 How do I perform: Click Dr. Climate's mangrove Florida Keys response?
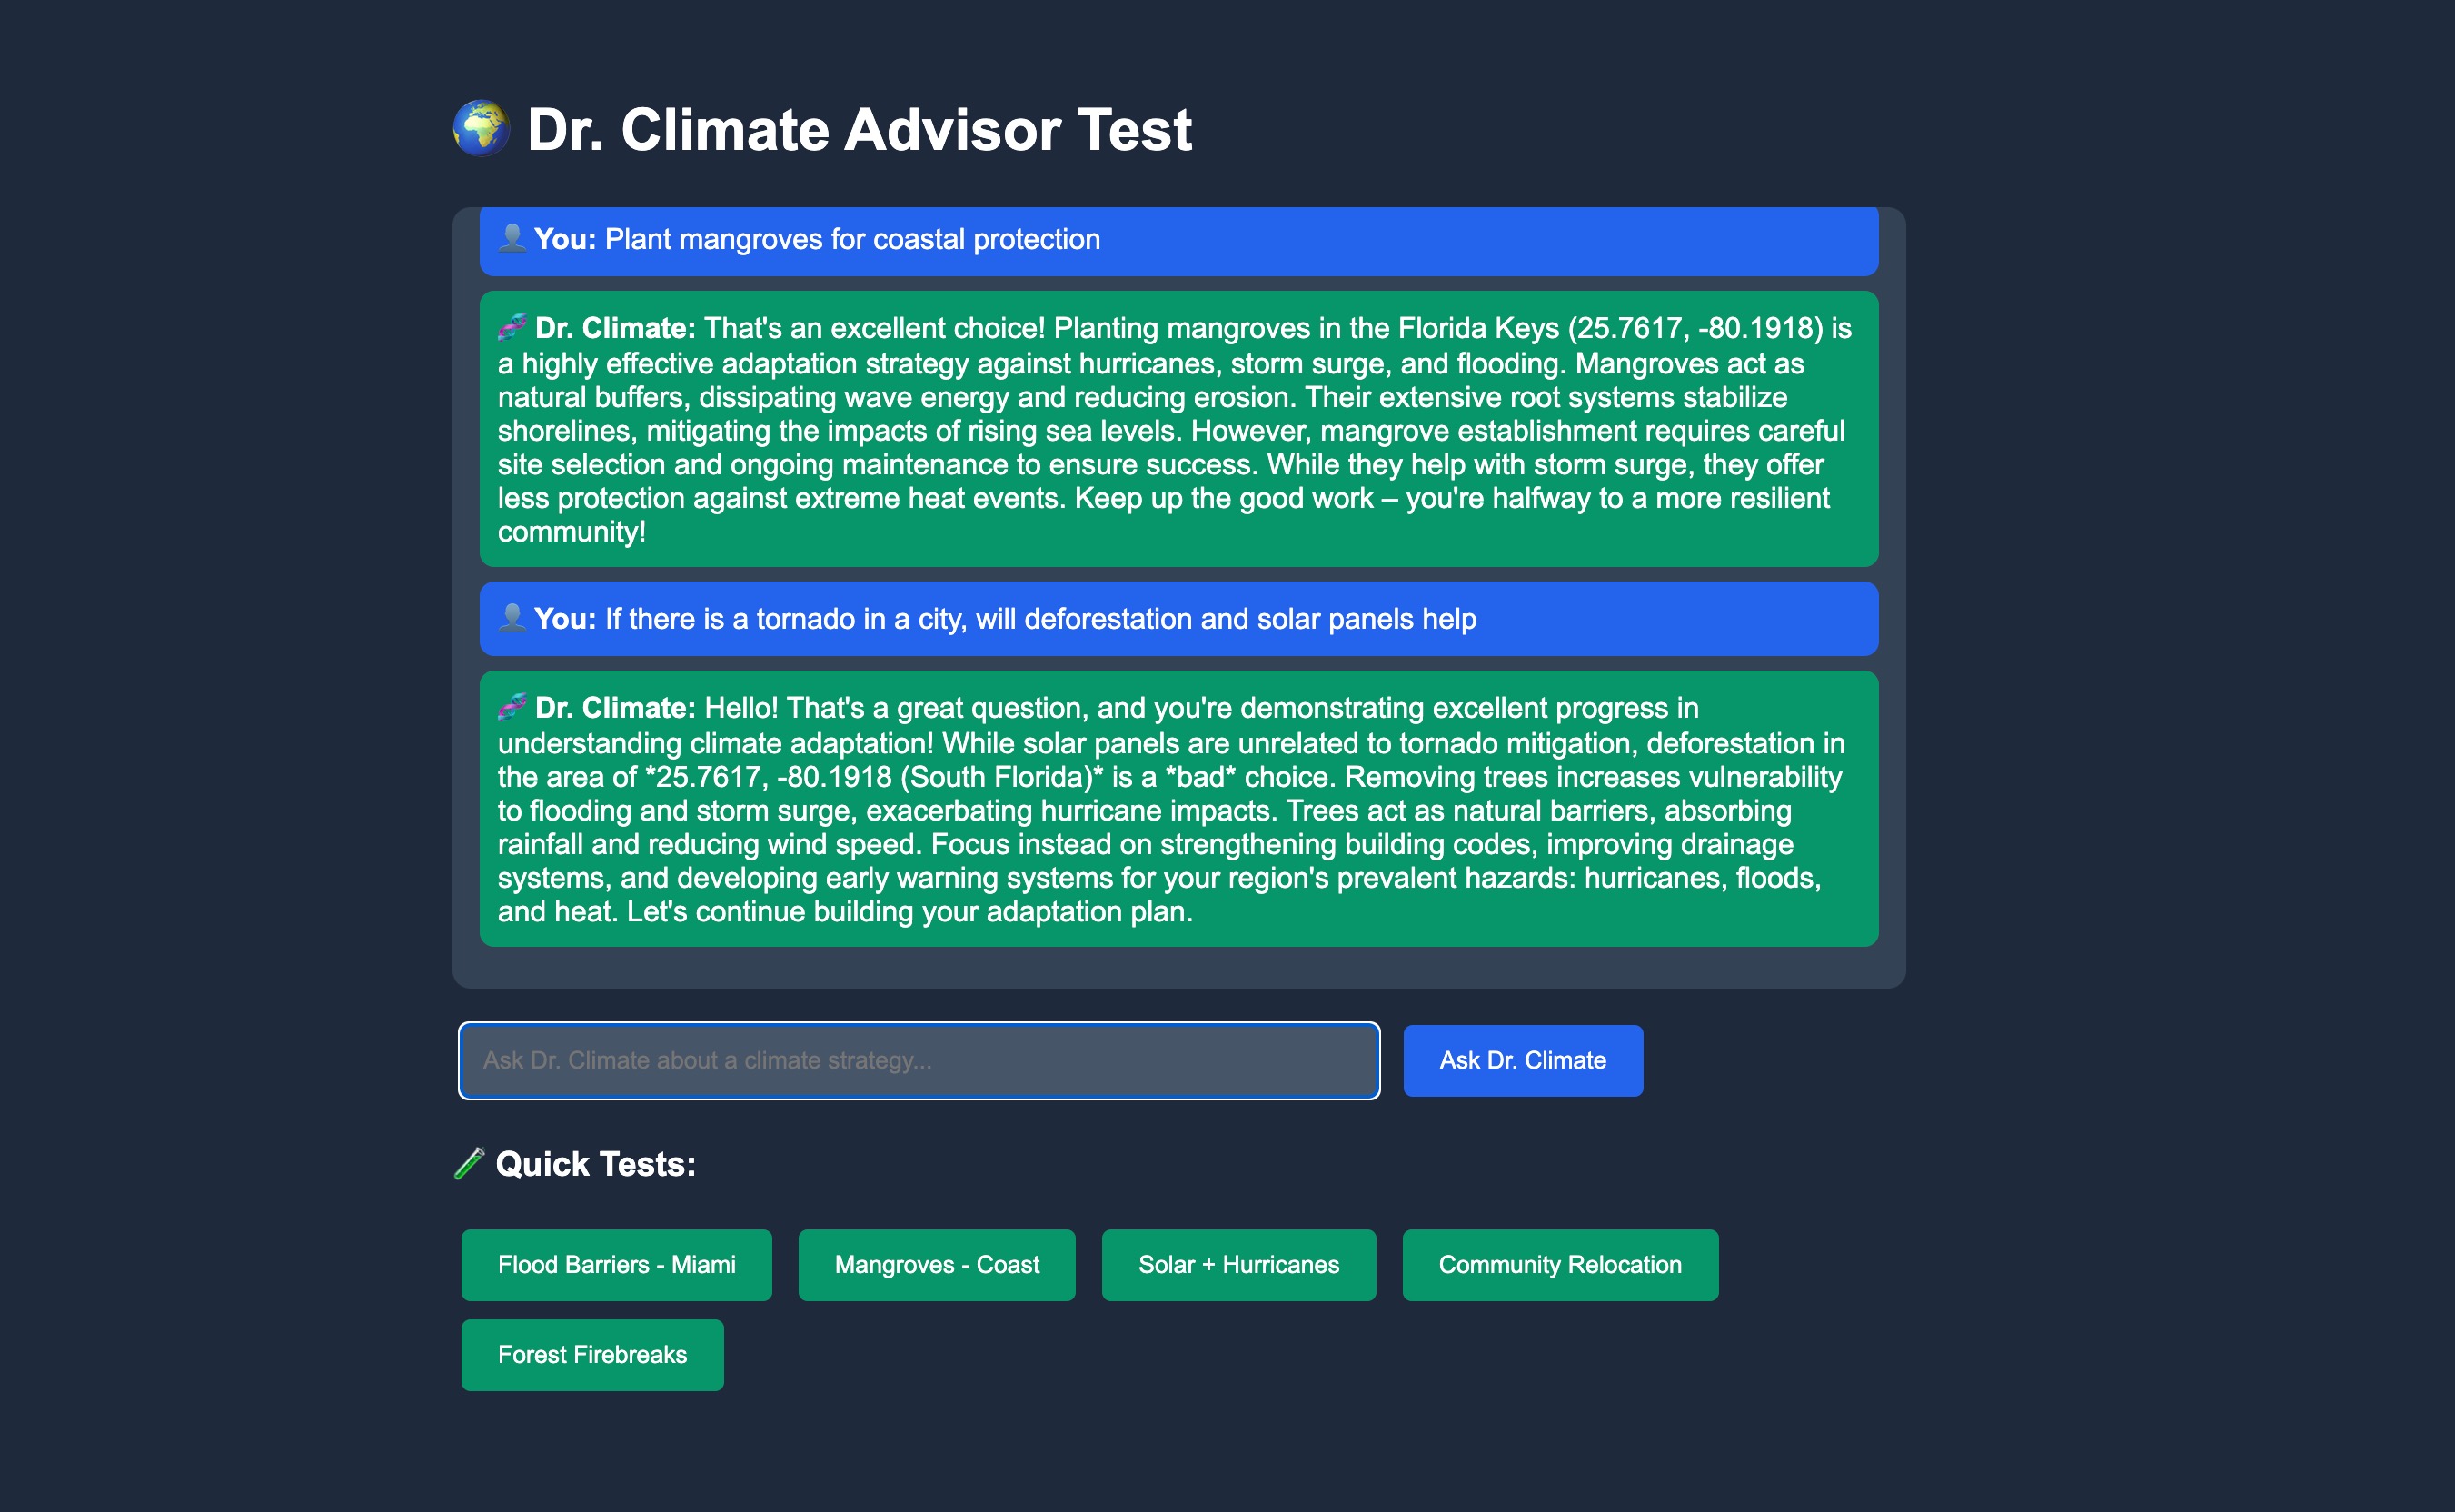(1178, 430)
